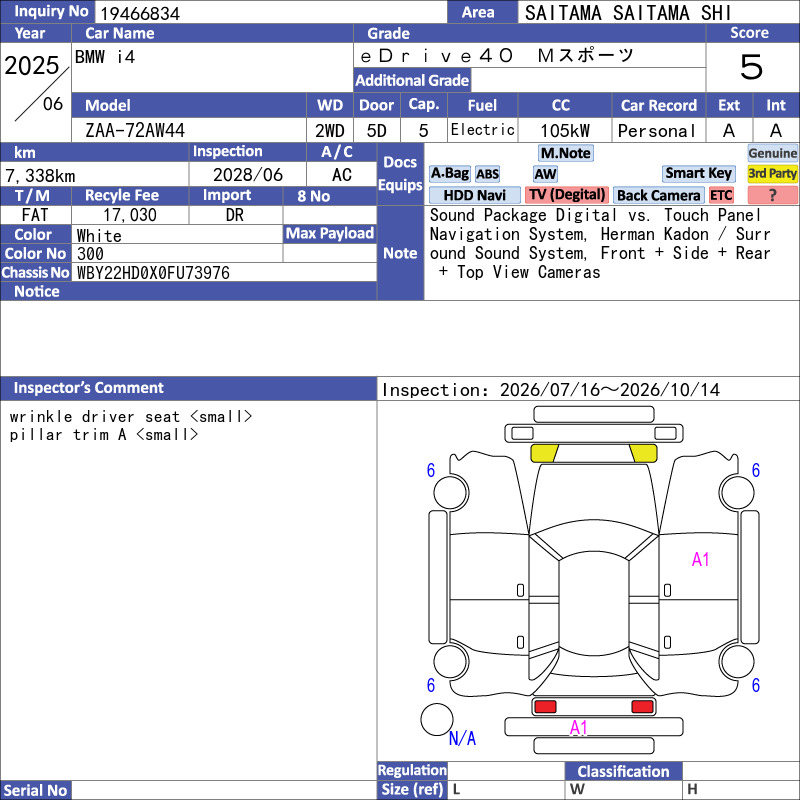Click the inspection date 2028/06
The width and height of the screenshot is (800, 800).
click(248, 175)
